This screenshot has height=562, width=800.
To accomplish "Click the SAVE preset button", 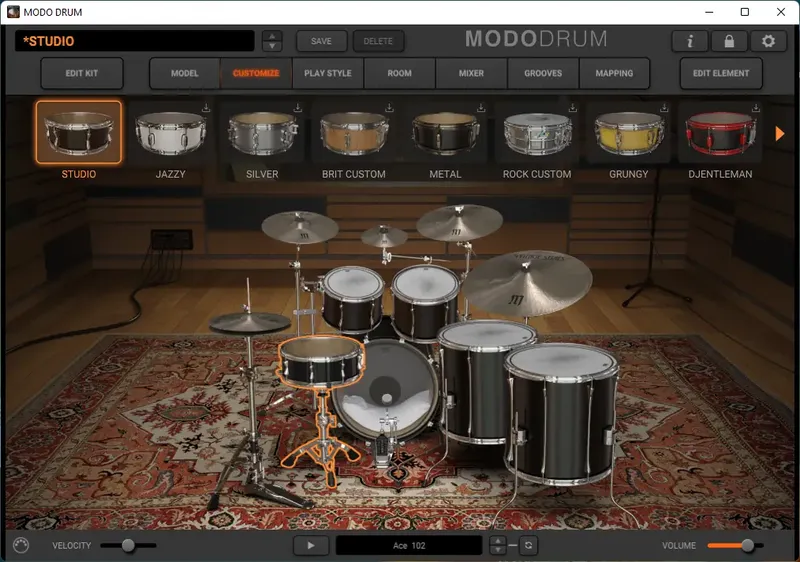I will pyautogui.click(x=321, y=41).
